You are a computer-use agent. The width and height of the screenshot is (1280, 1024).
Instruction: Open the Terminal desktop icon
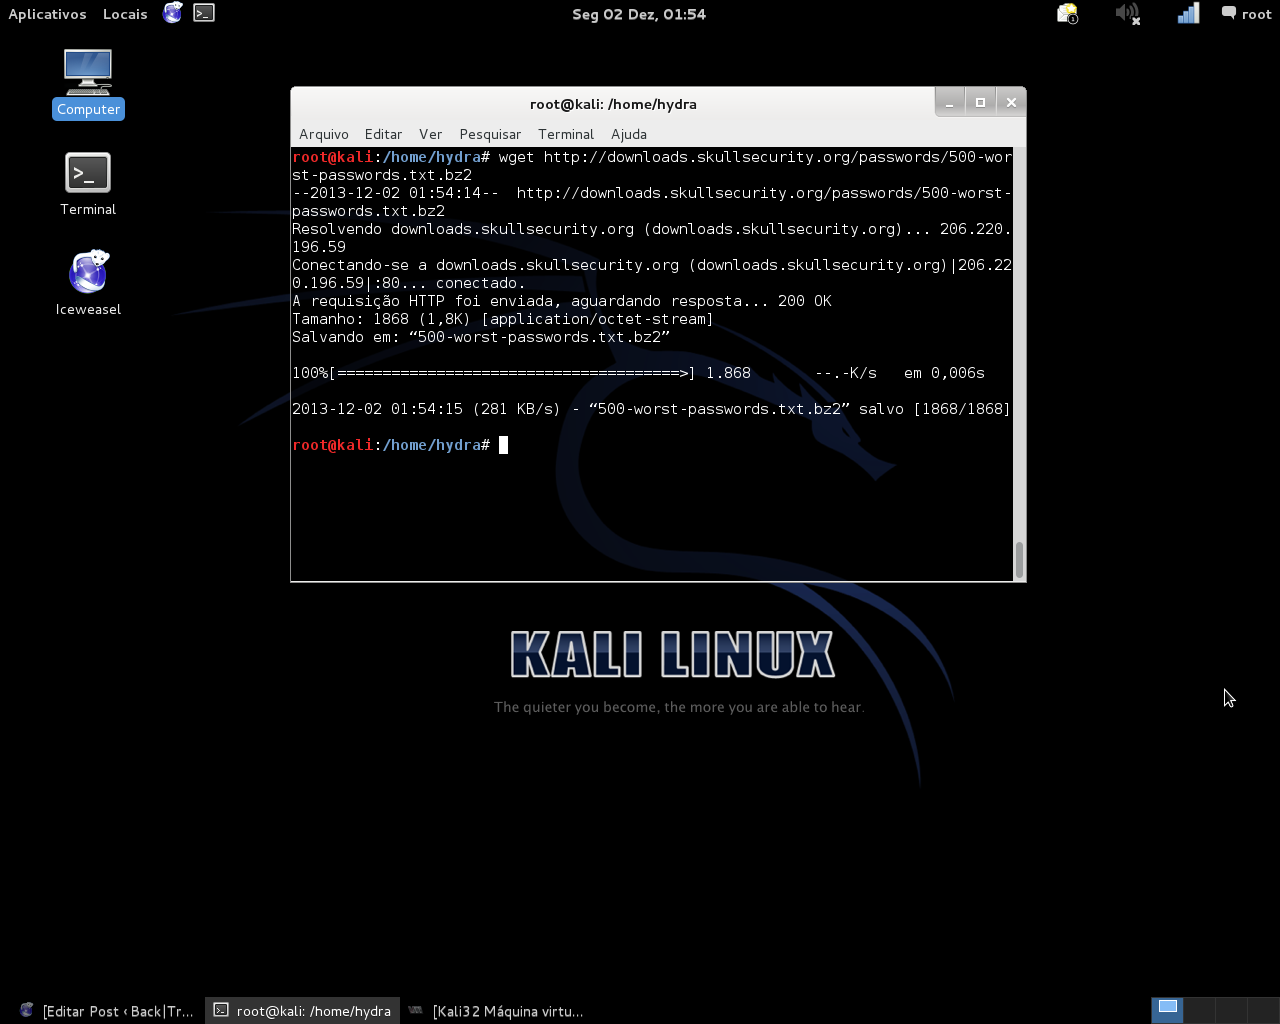coord(88,184)
